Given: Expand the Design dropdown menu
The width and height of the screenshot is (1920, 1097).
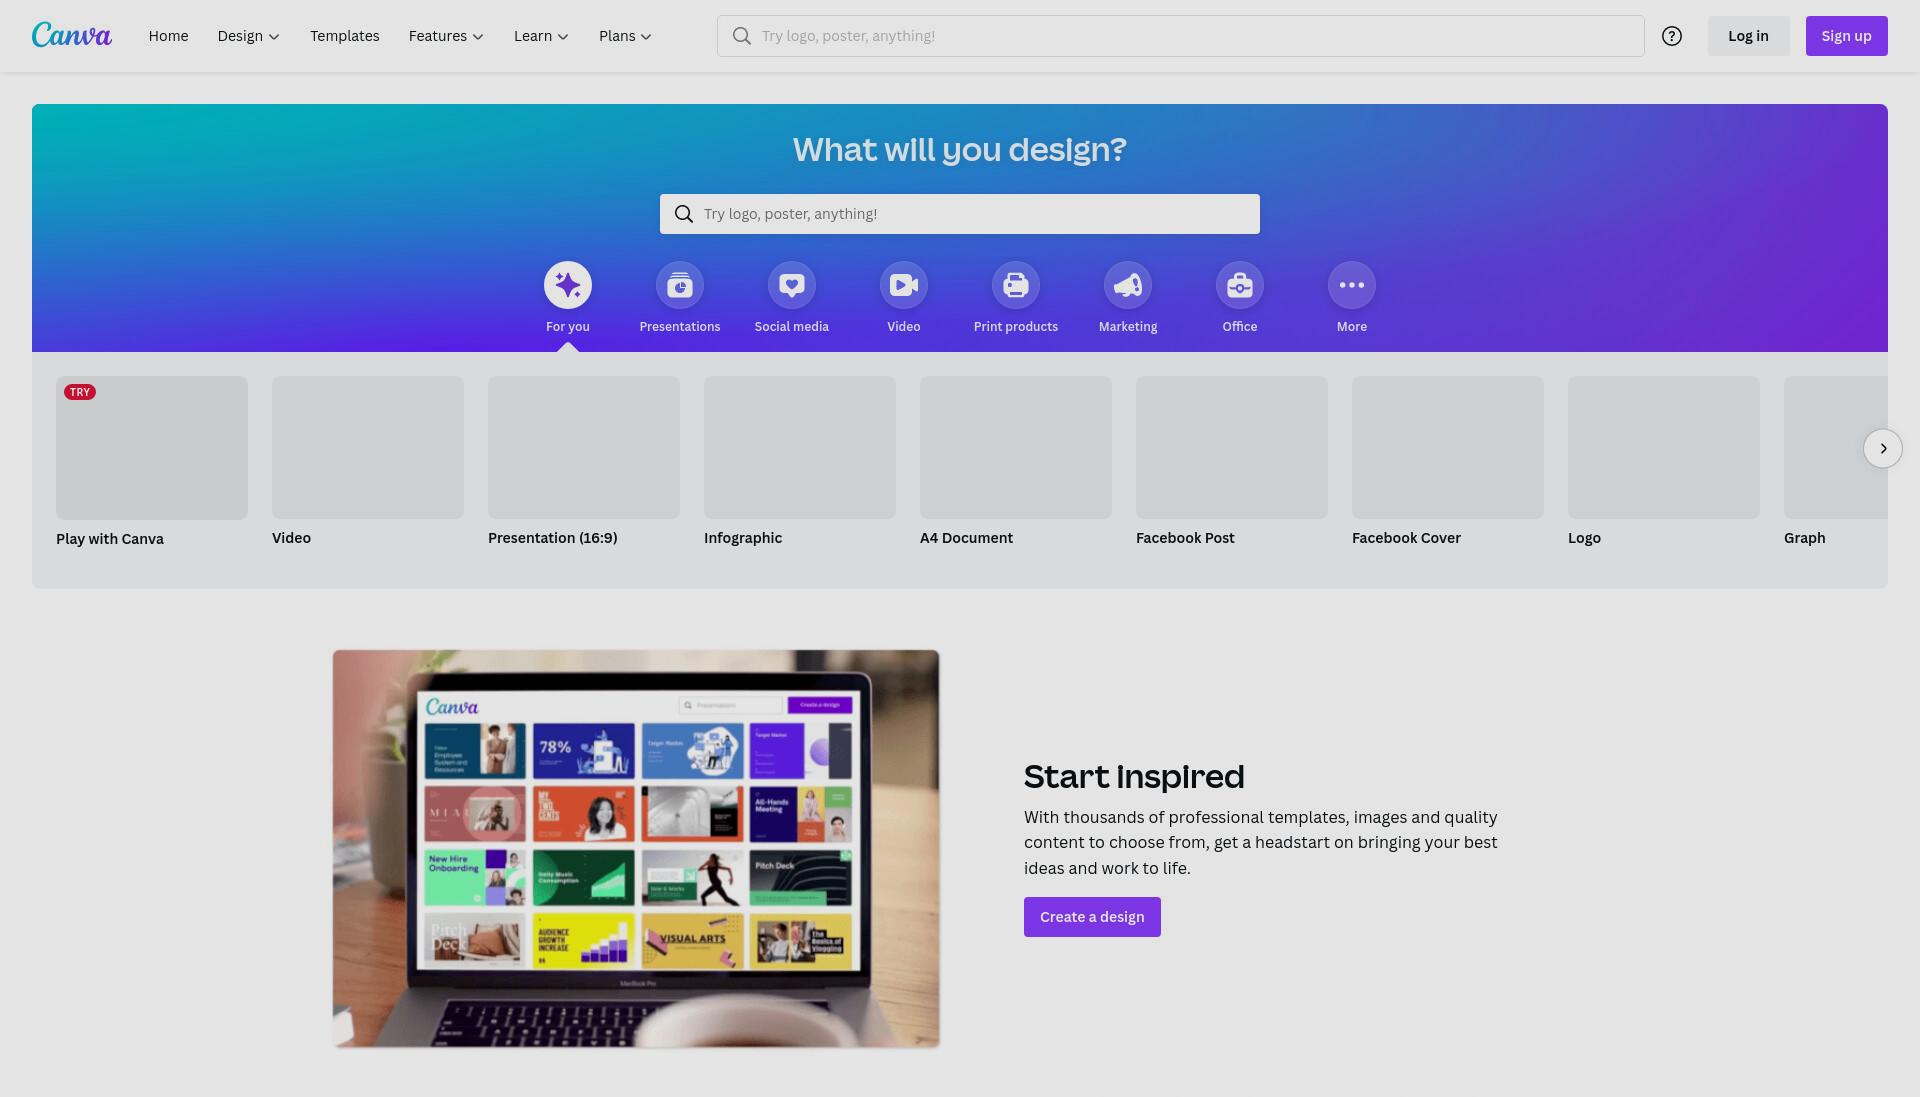Looking at the screenshot, I should tap(249, 36).
